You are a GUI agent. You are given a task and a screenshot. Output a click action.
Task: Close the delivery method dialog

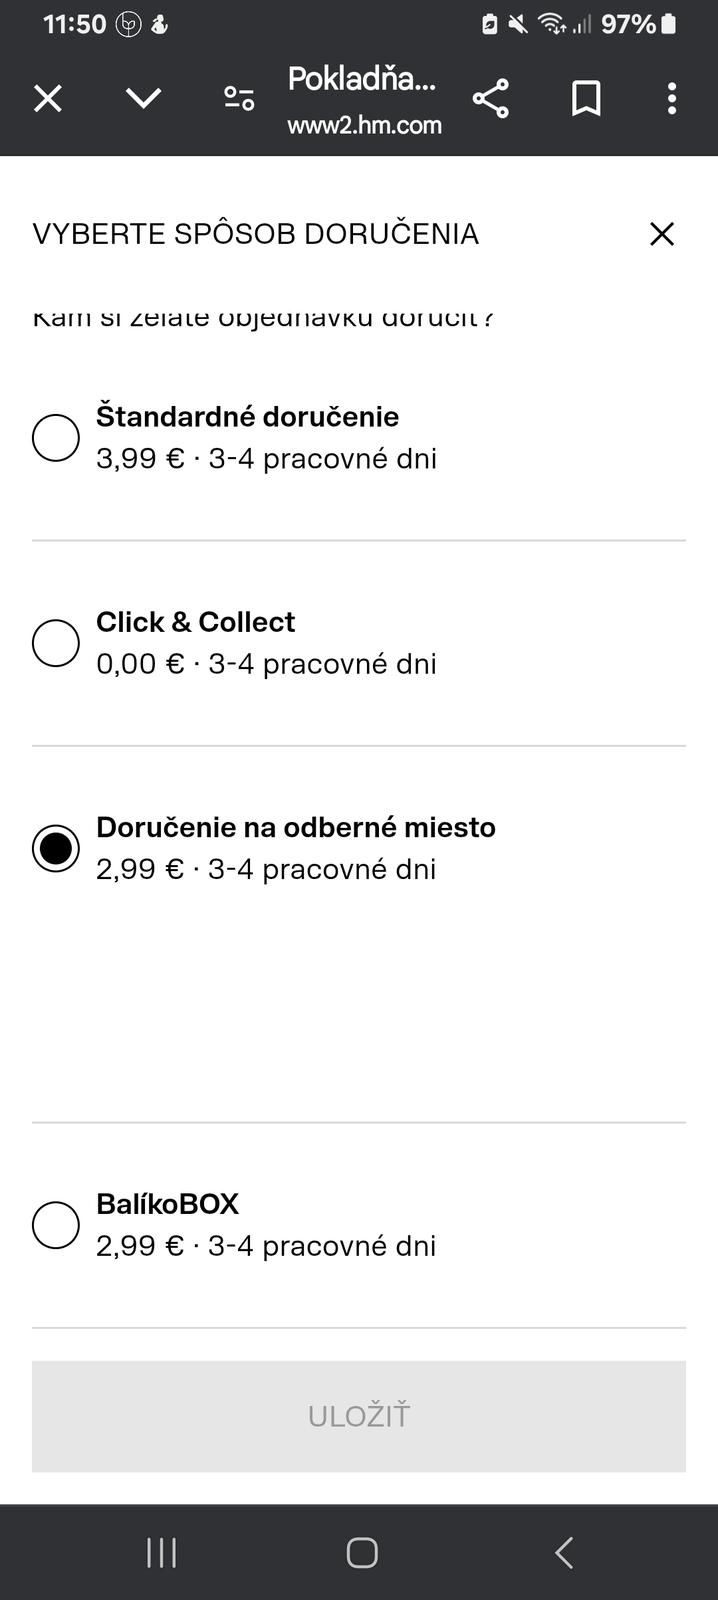[x=662, y=234]
